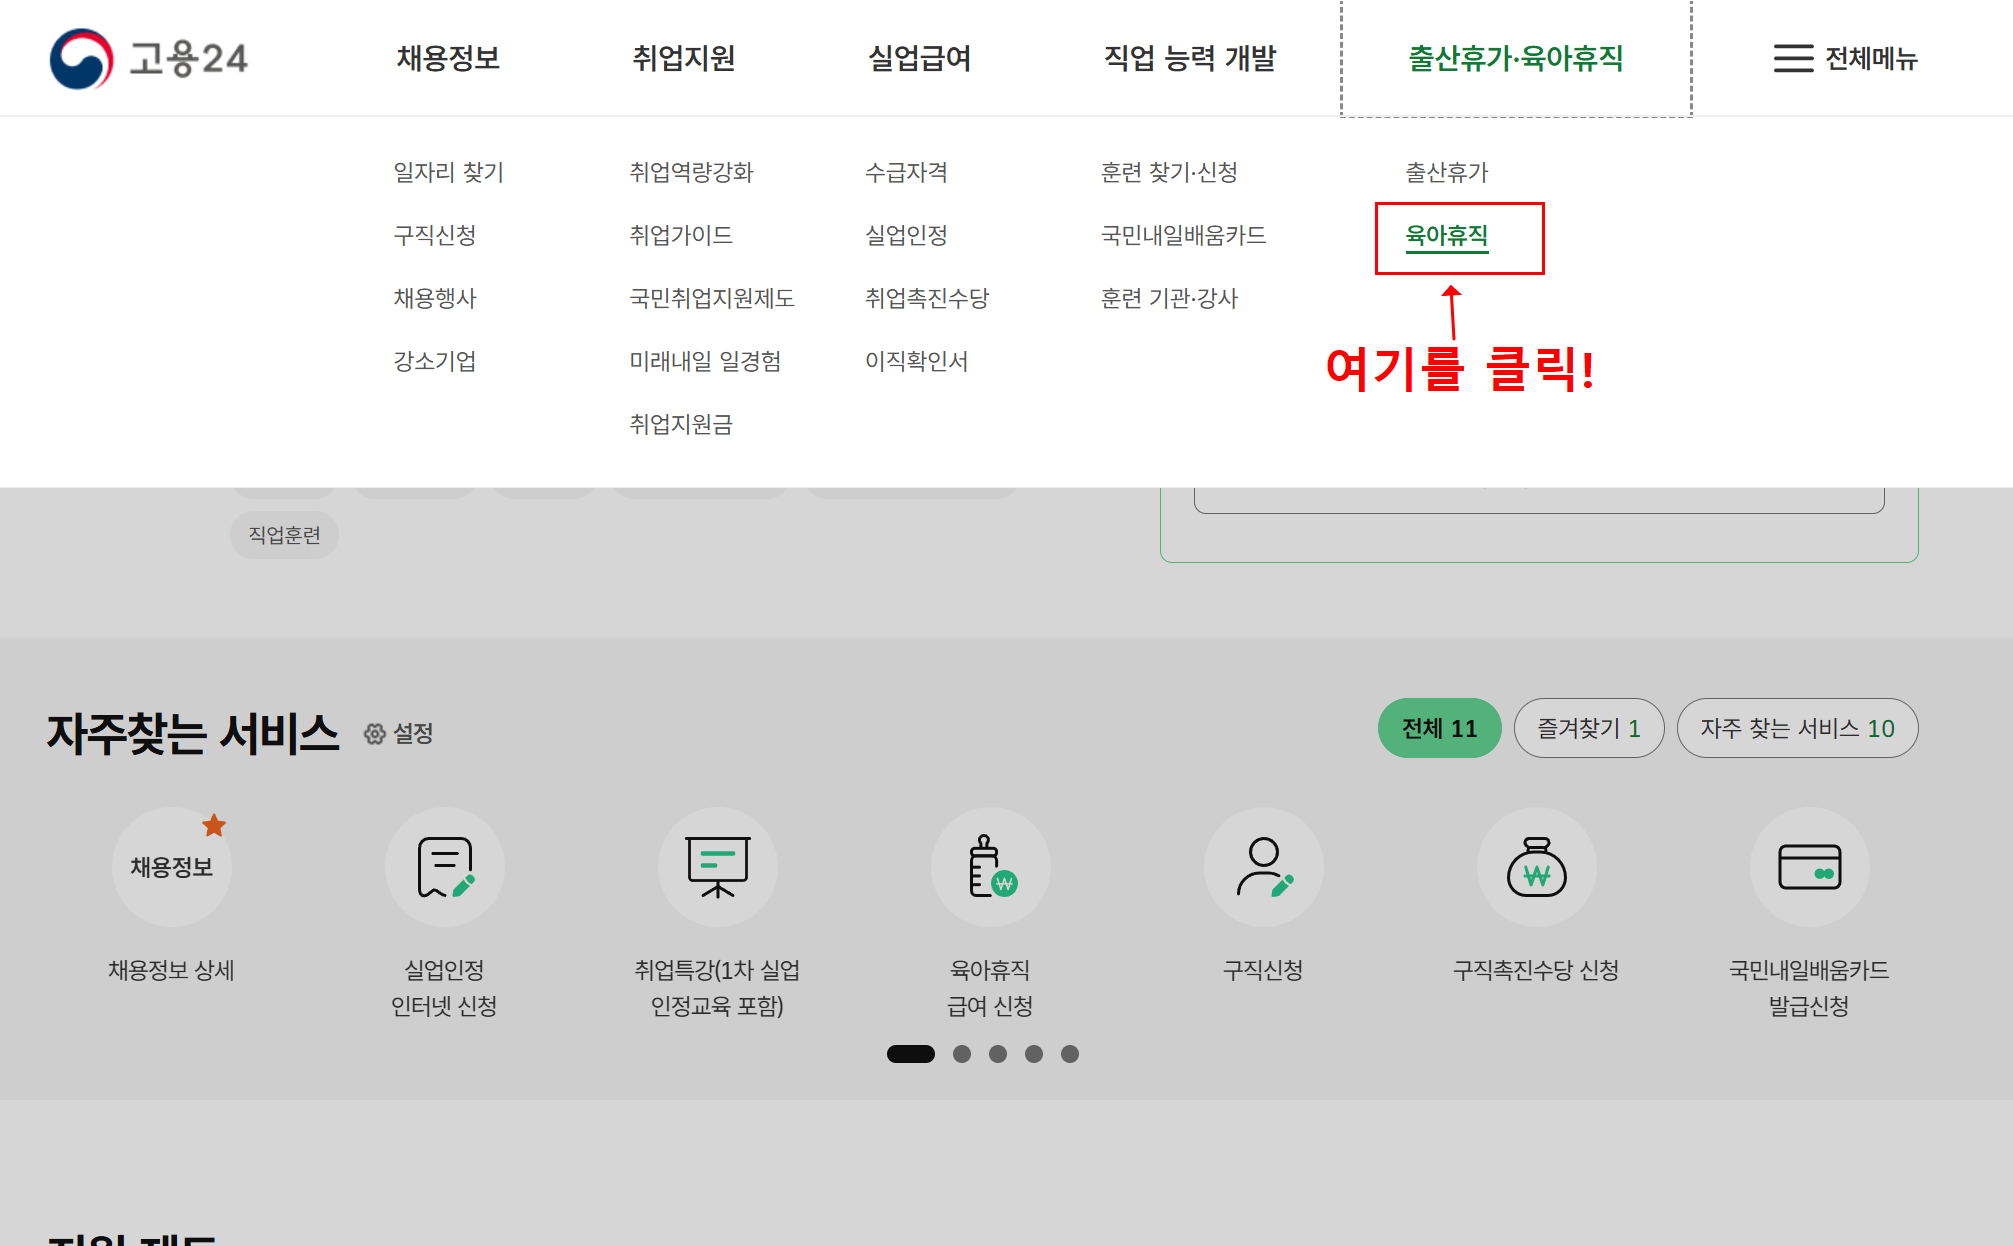Click the 구직신청 person icon
This screenshot has height=1246, width=2013.
[1263, 867]
